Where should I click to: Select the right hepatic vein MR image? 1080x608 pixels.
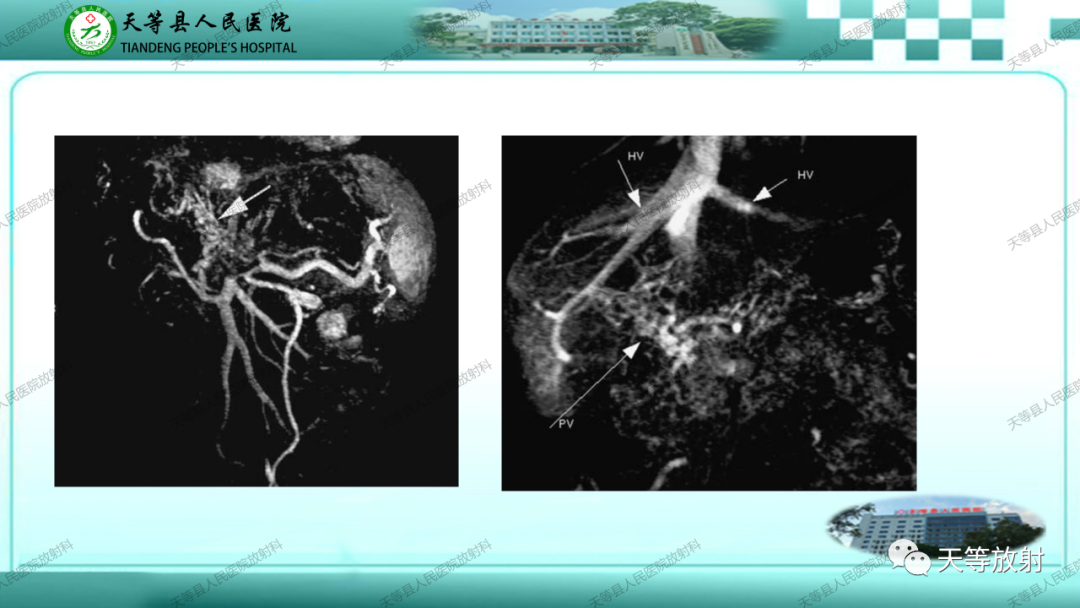click(709, 313)
